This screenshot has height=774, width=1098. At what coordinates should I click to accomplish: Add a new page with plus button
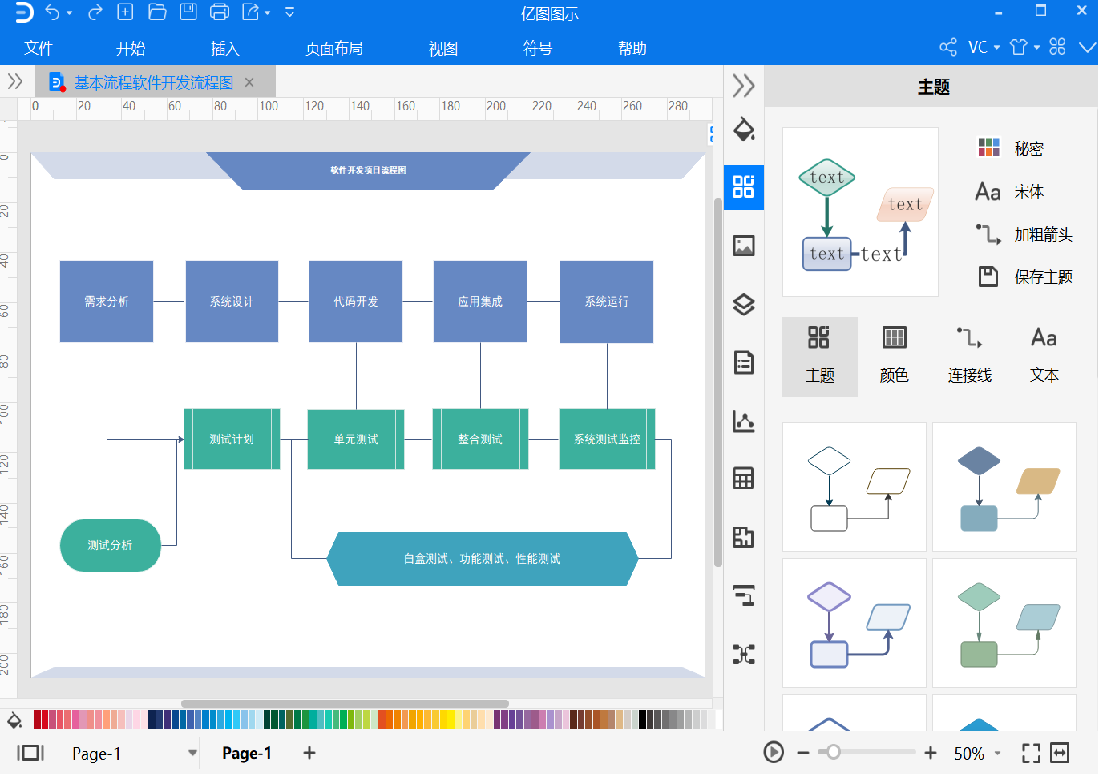[x=309, y=753]
